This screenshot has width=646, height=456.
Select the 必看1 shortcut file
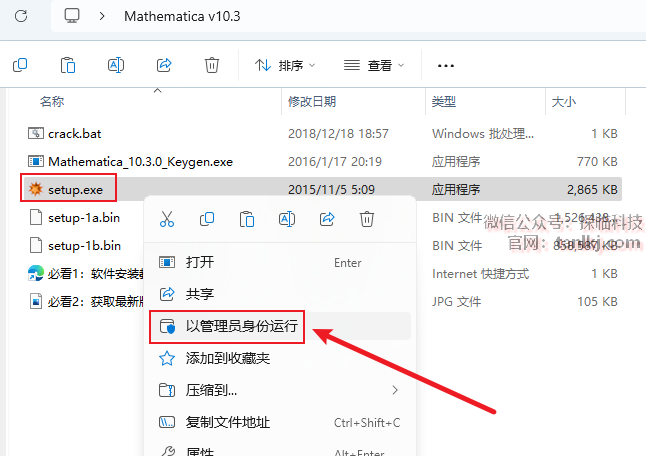(95, 274)
